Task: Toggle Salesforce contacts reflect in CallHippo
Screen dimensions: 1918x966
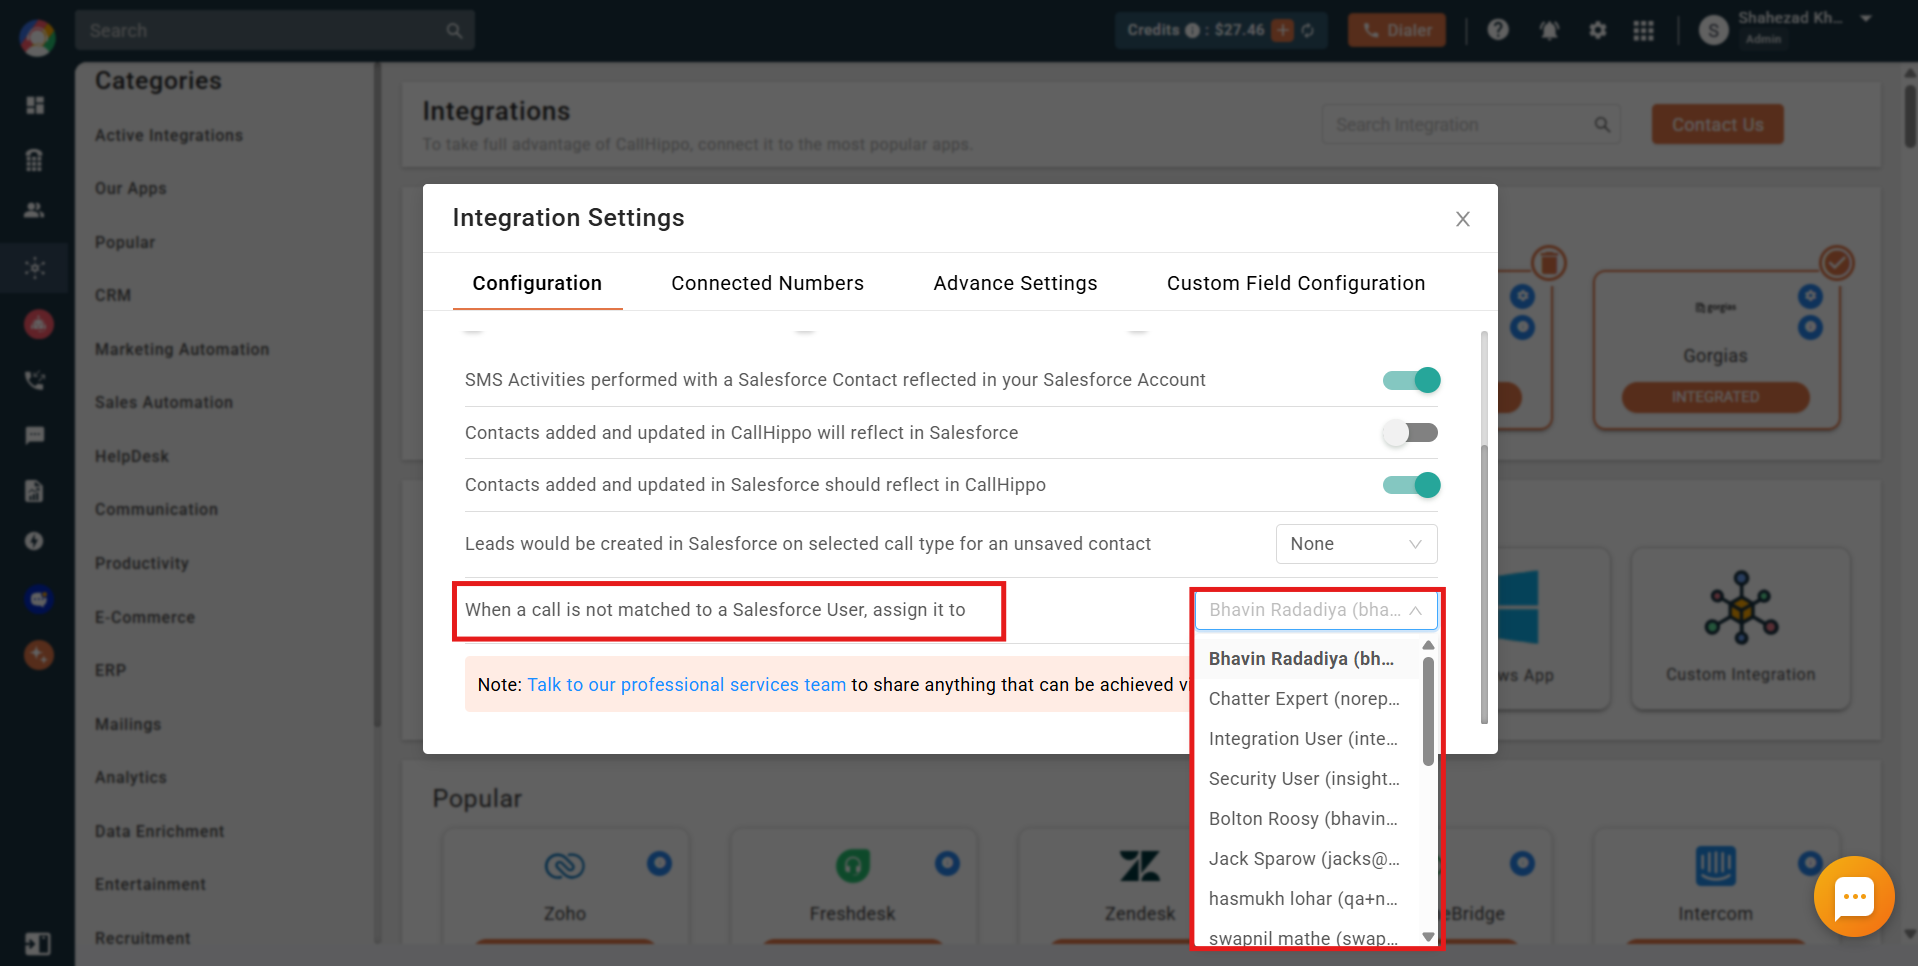Action: (x=1411, y=485)
